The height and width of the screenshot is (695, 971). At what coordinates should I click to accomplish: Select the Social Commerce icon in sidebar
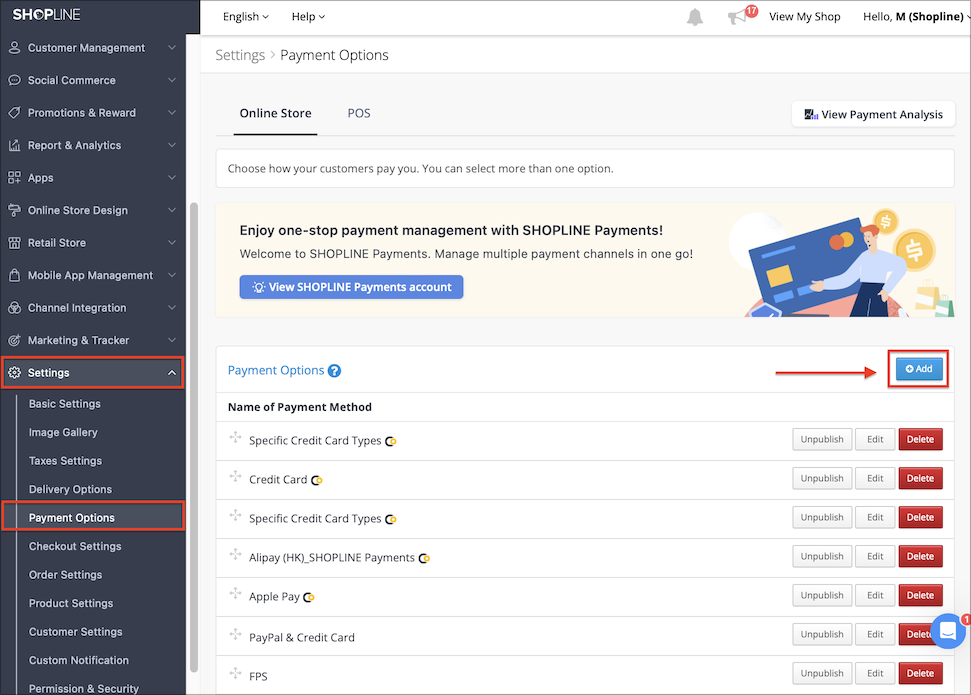[x=14, y=80]
